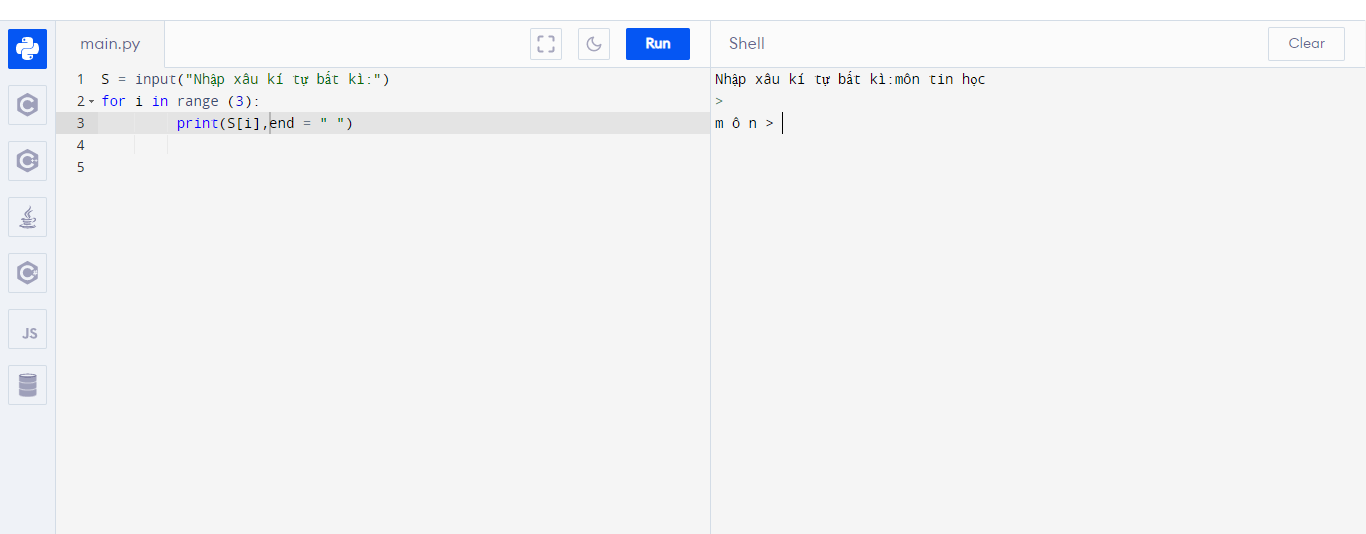
Task: Select the Python language icon
Action: click(x=27, y=49)
